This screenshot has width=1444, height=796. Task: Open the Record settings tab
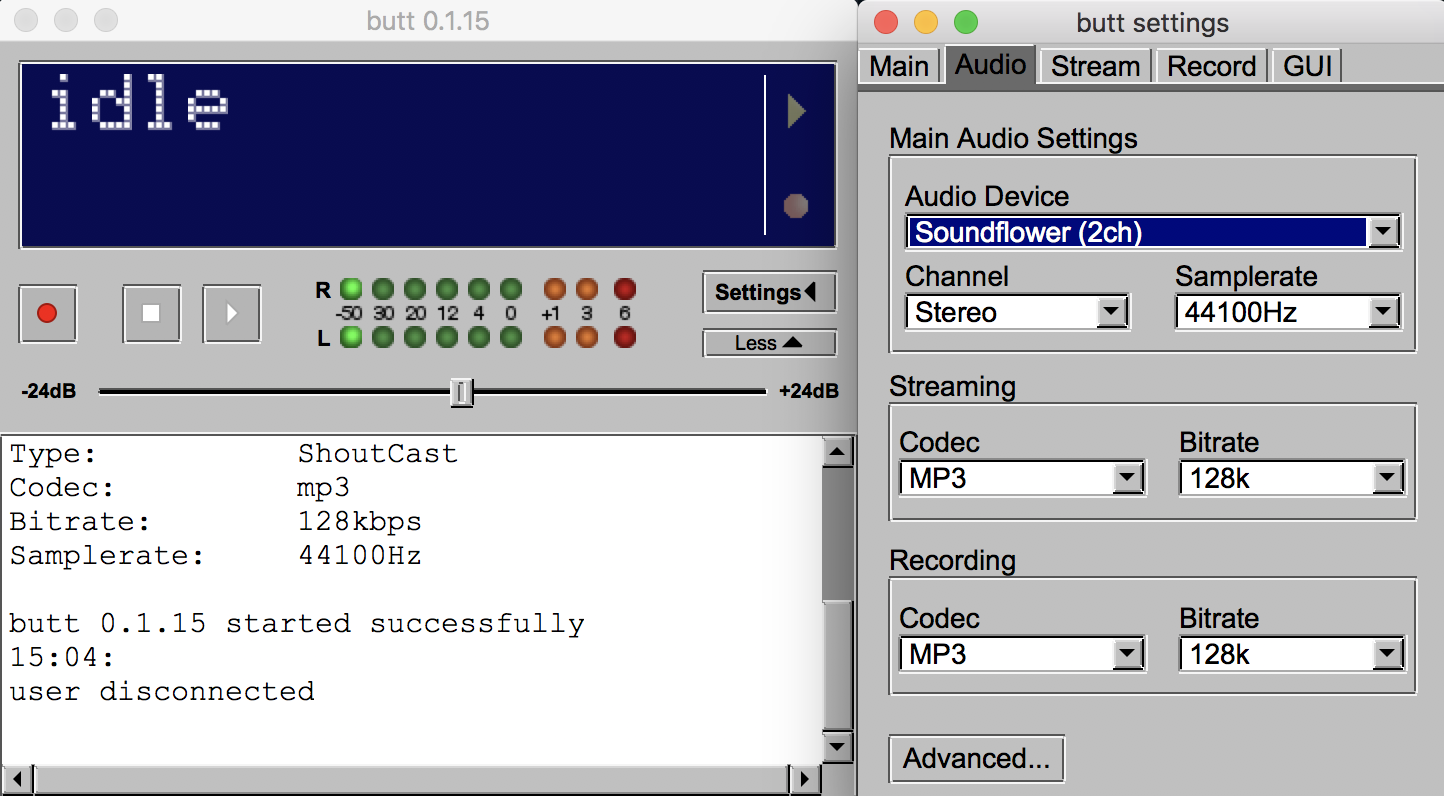coord(1211,66)
